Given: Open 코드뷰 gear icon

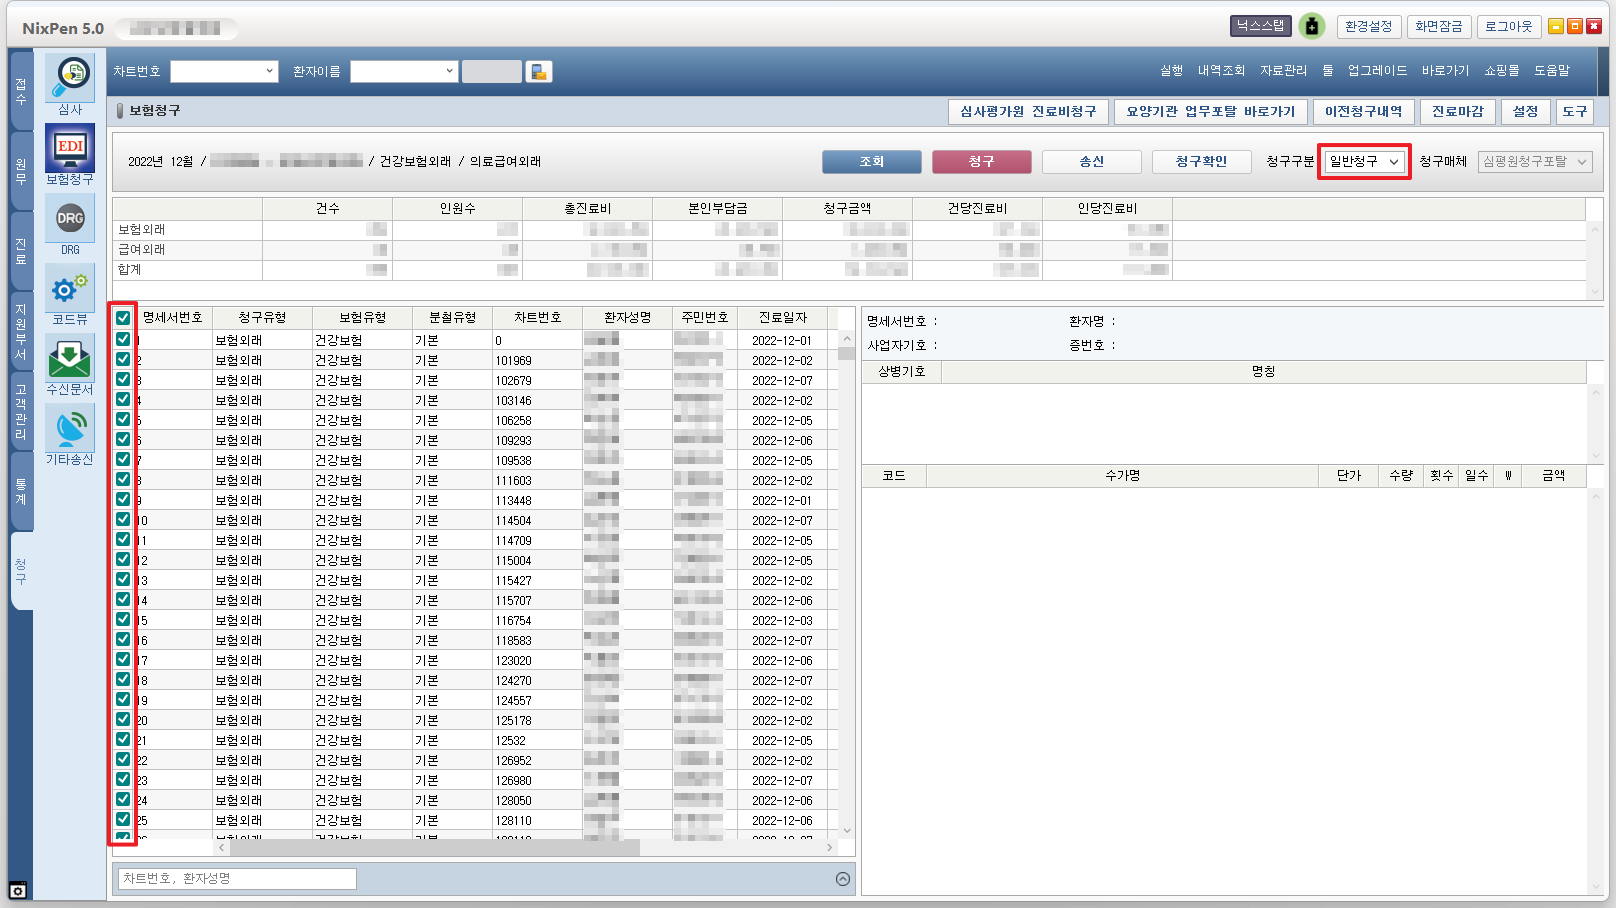Looking at the screenshot, I should 70,289.
